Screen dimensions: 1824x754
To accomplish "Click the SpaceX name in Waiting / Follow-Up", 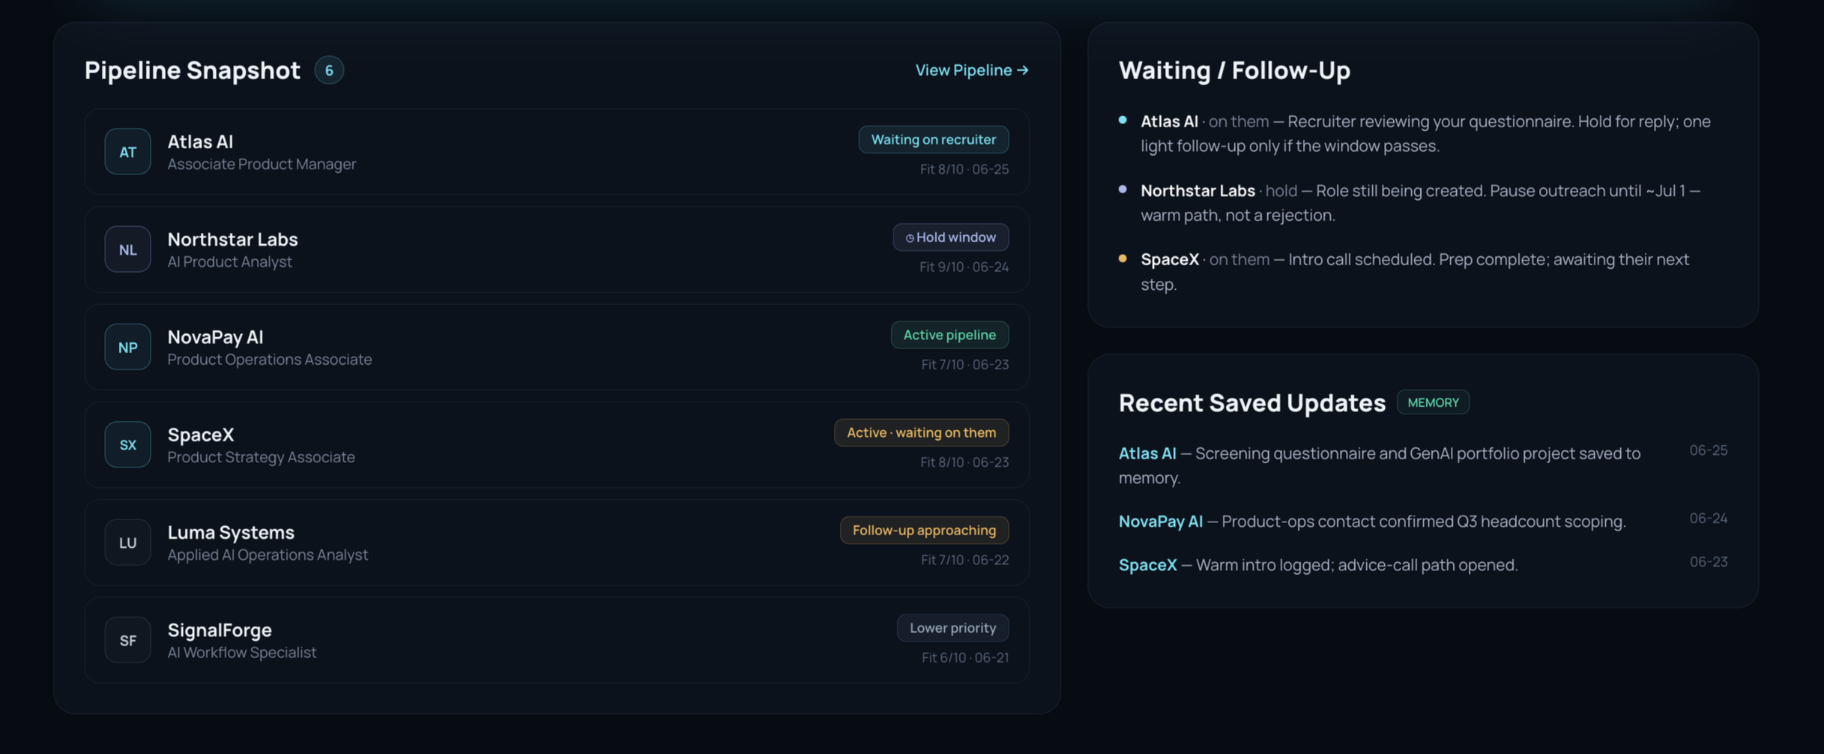I will coord(1170,260).
